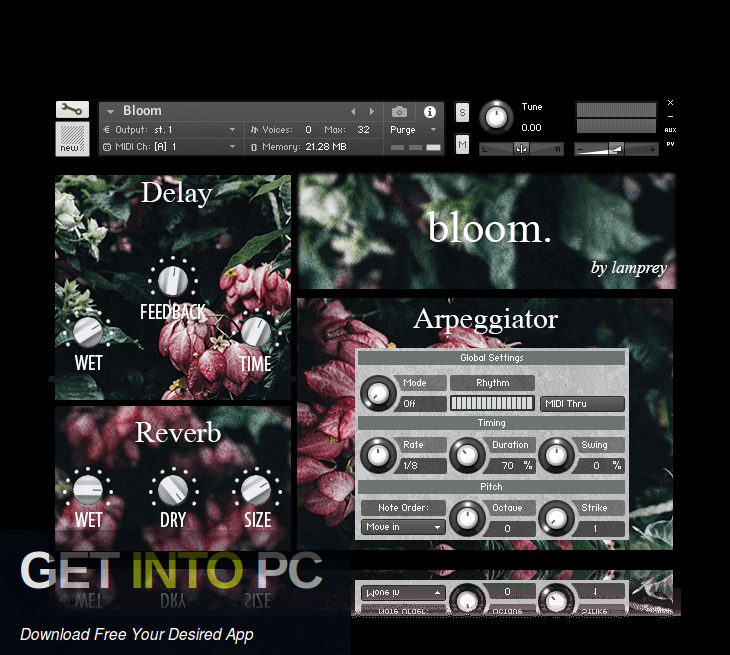Toggle the AUX sends view
Viewport: 730px width, 655px height.
click(x=670, y=130)
